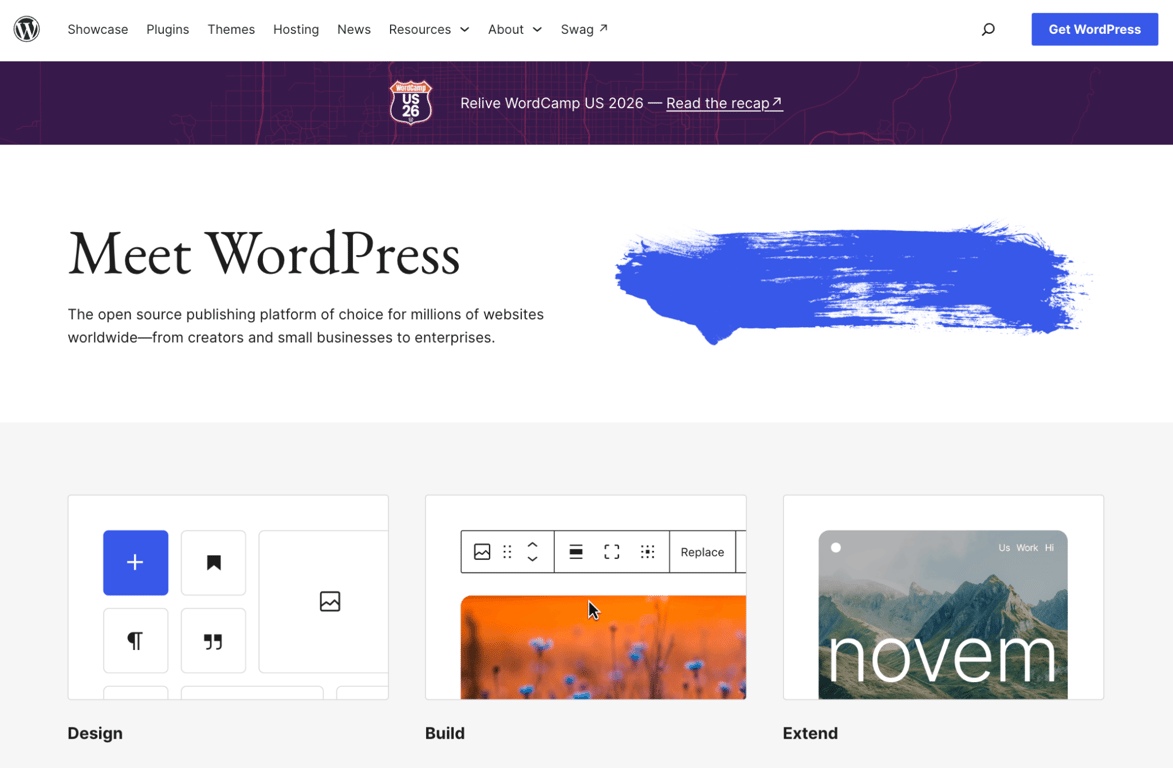The image size is (1173, 768).
Task: Navigate to Hosting
Action: tap(295, 29)
